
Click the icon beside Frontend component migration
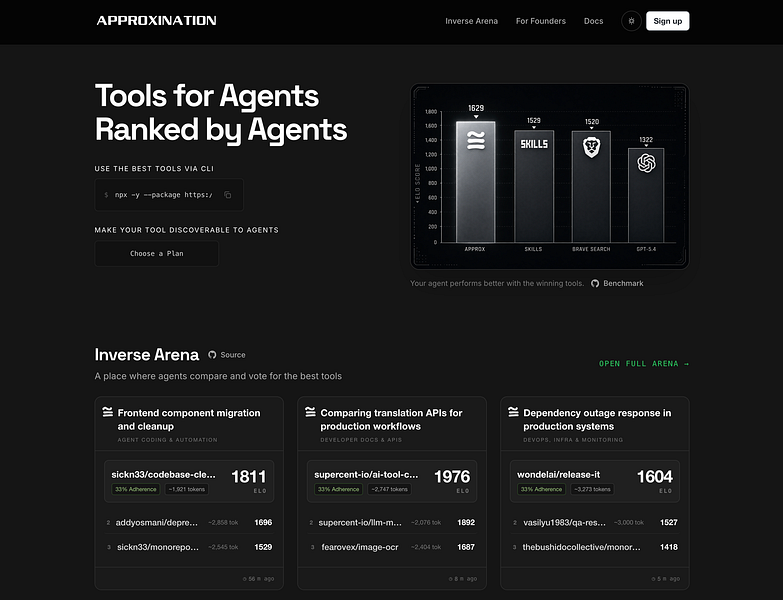(107, 412)
